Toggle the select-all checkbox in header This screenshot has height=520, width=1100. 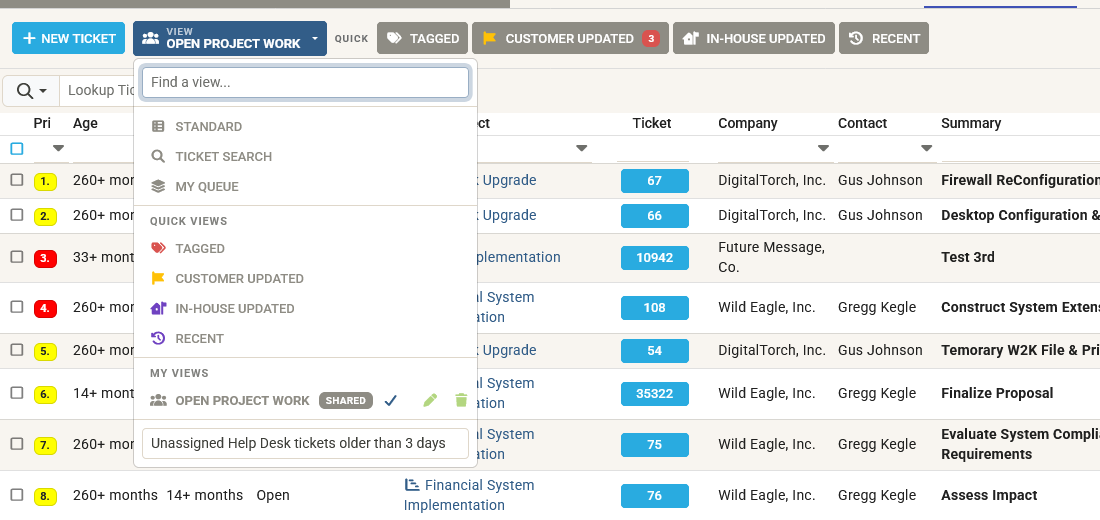[x=17, y=148]
